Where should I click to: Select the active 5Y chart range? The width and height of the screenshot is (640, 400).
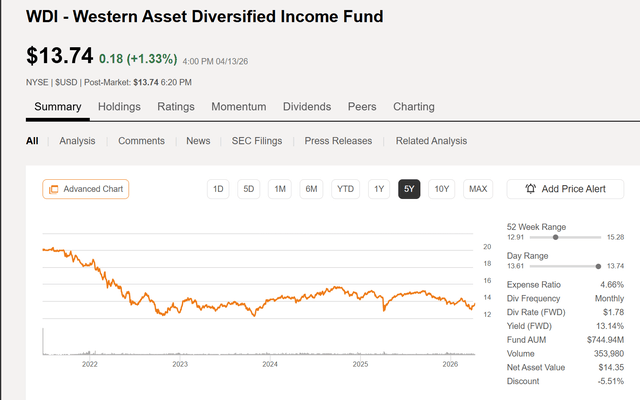pyautogui.click(x=409, y=189)
